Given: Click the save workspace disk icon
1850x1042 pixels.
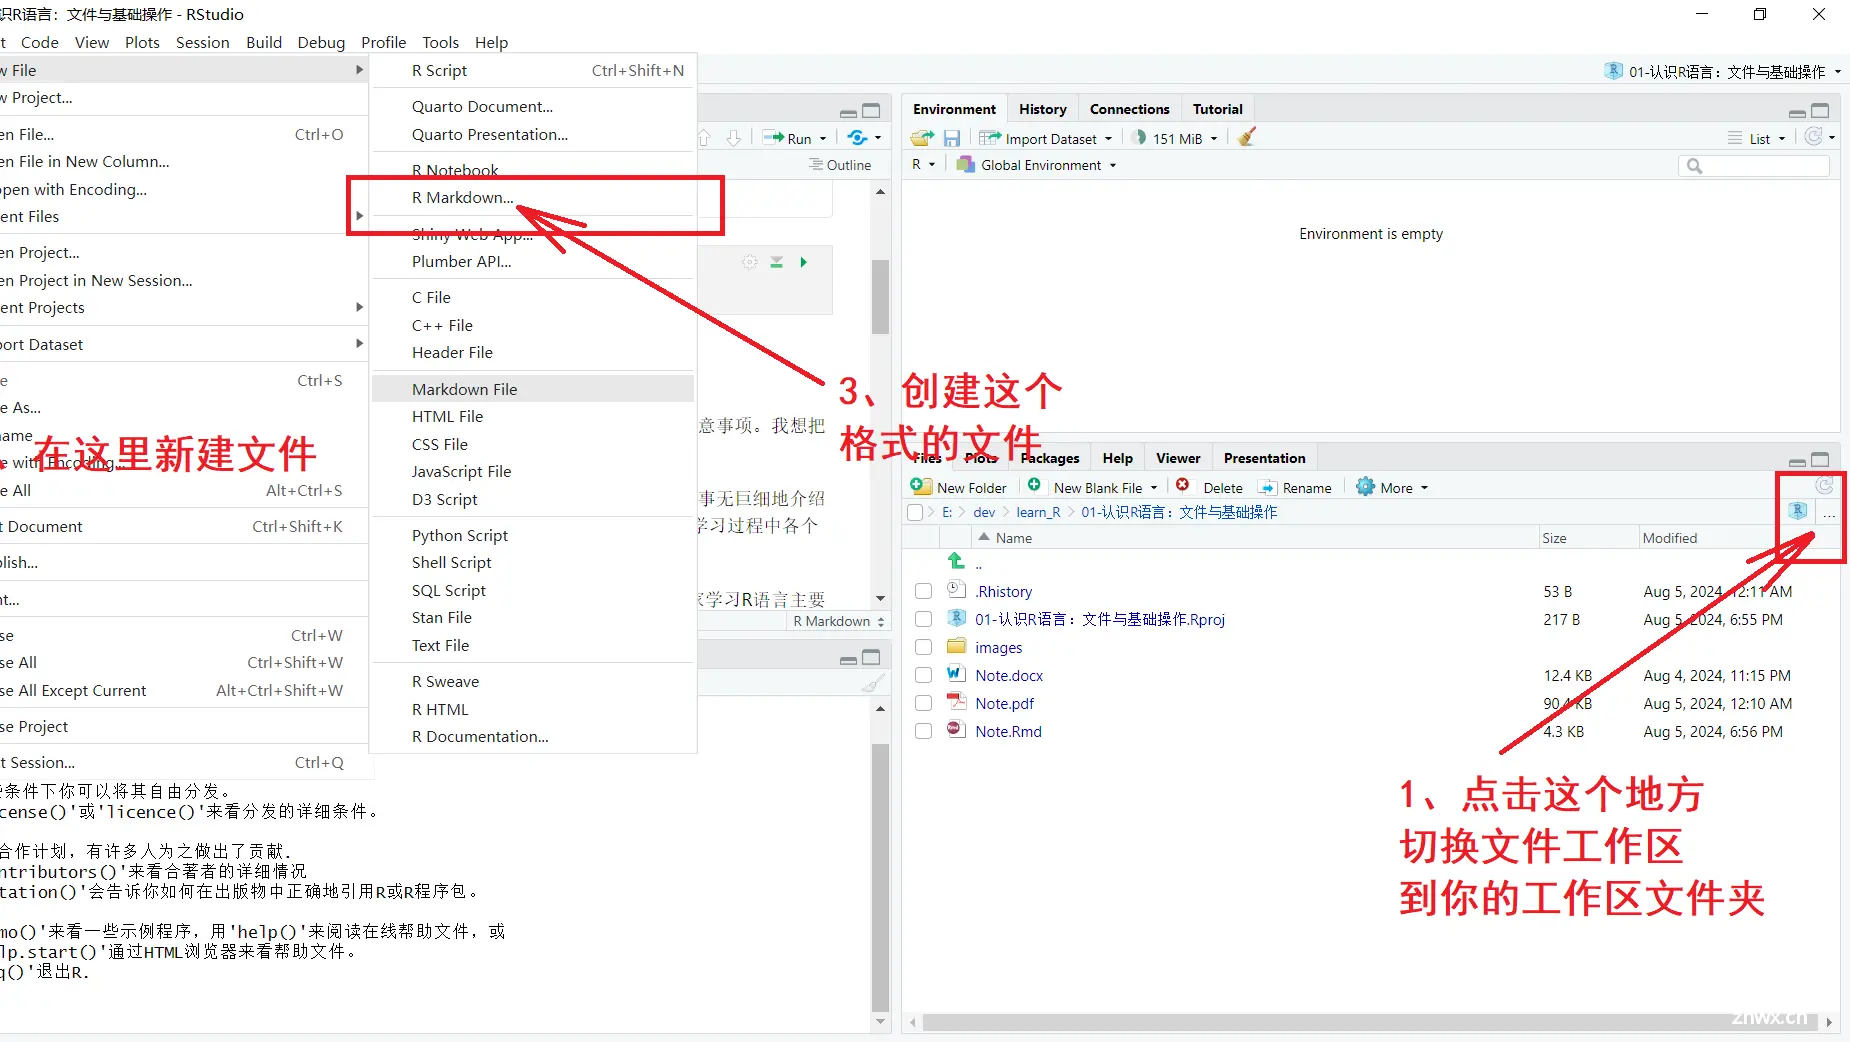Looking at the screenshot, I should [952, 138].
